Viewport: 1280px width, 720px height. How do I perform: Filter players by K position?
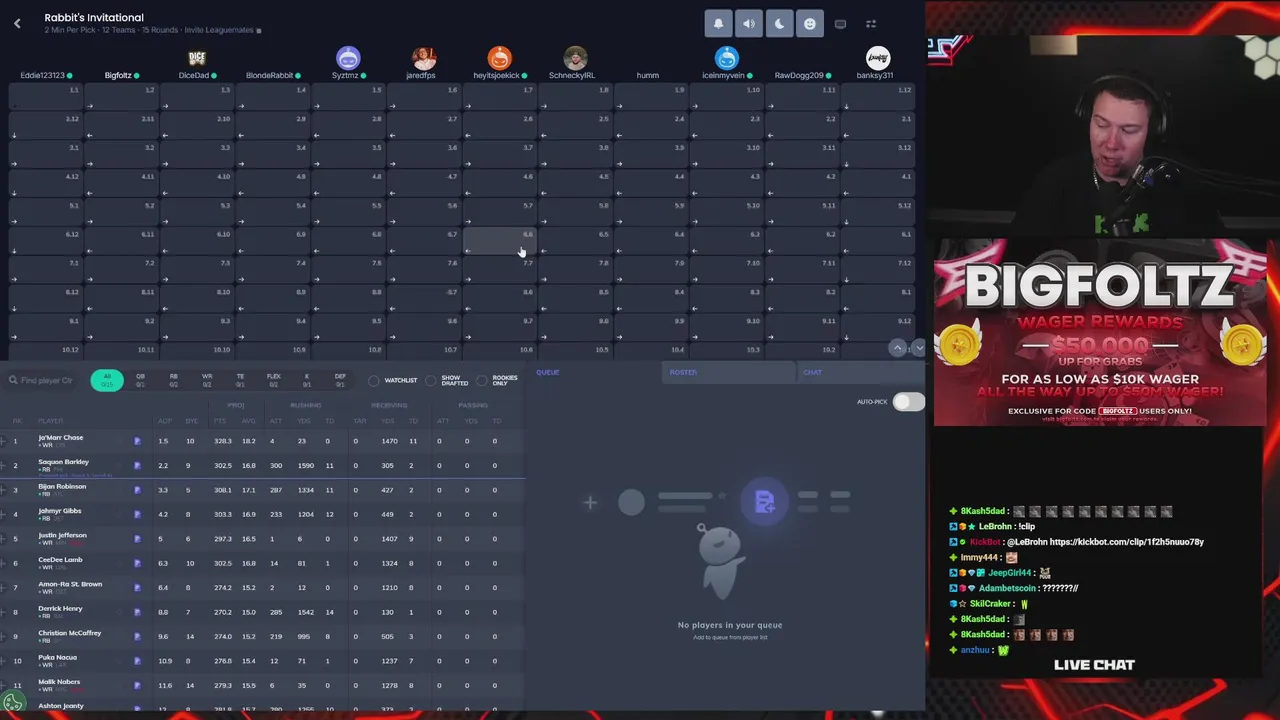[307, 380]
